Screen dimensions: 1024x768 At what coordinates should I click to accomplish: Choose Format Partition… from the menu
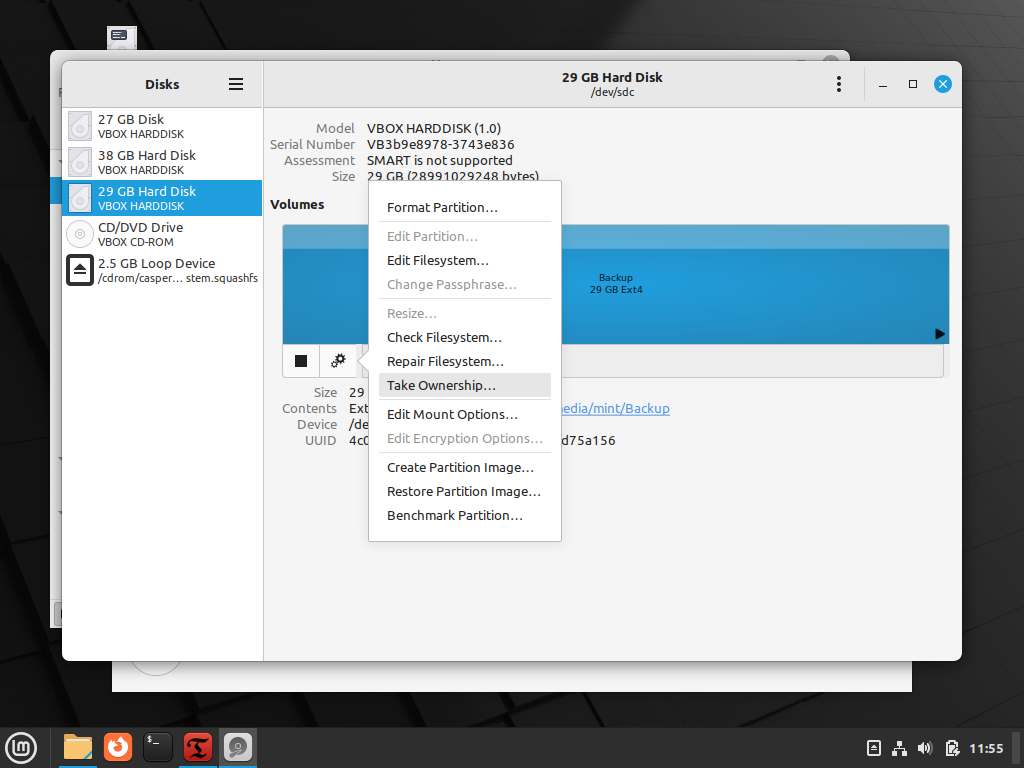pyautogui.click(x=464, y=208)
